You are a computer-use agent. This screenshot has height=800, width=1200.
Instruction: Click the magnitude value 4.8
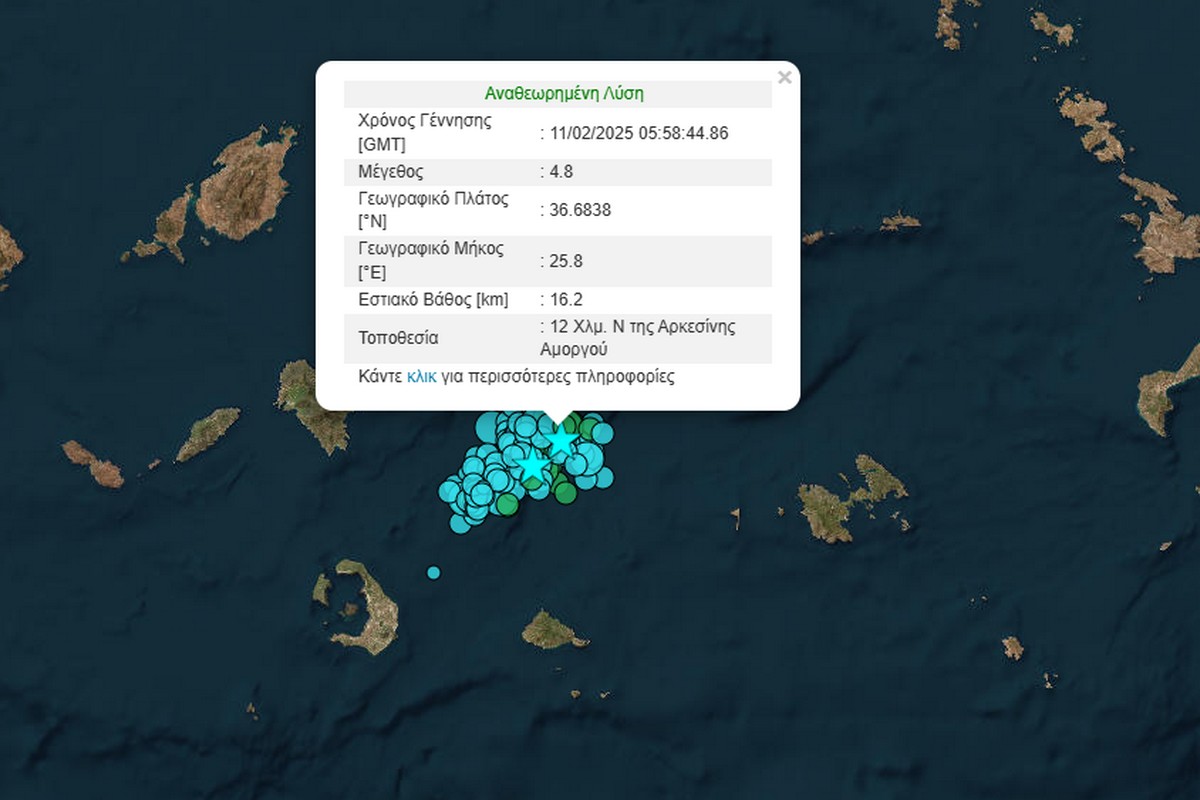click(555, 172)
